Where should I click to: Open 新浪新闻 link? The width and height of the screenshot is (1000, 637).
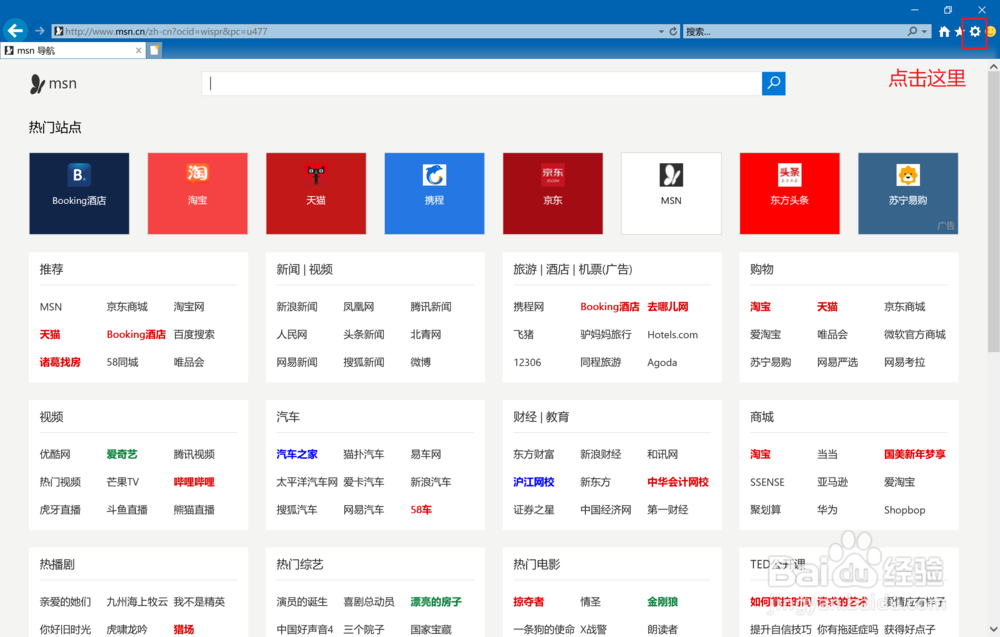(297, 307)
